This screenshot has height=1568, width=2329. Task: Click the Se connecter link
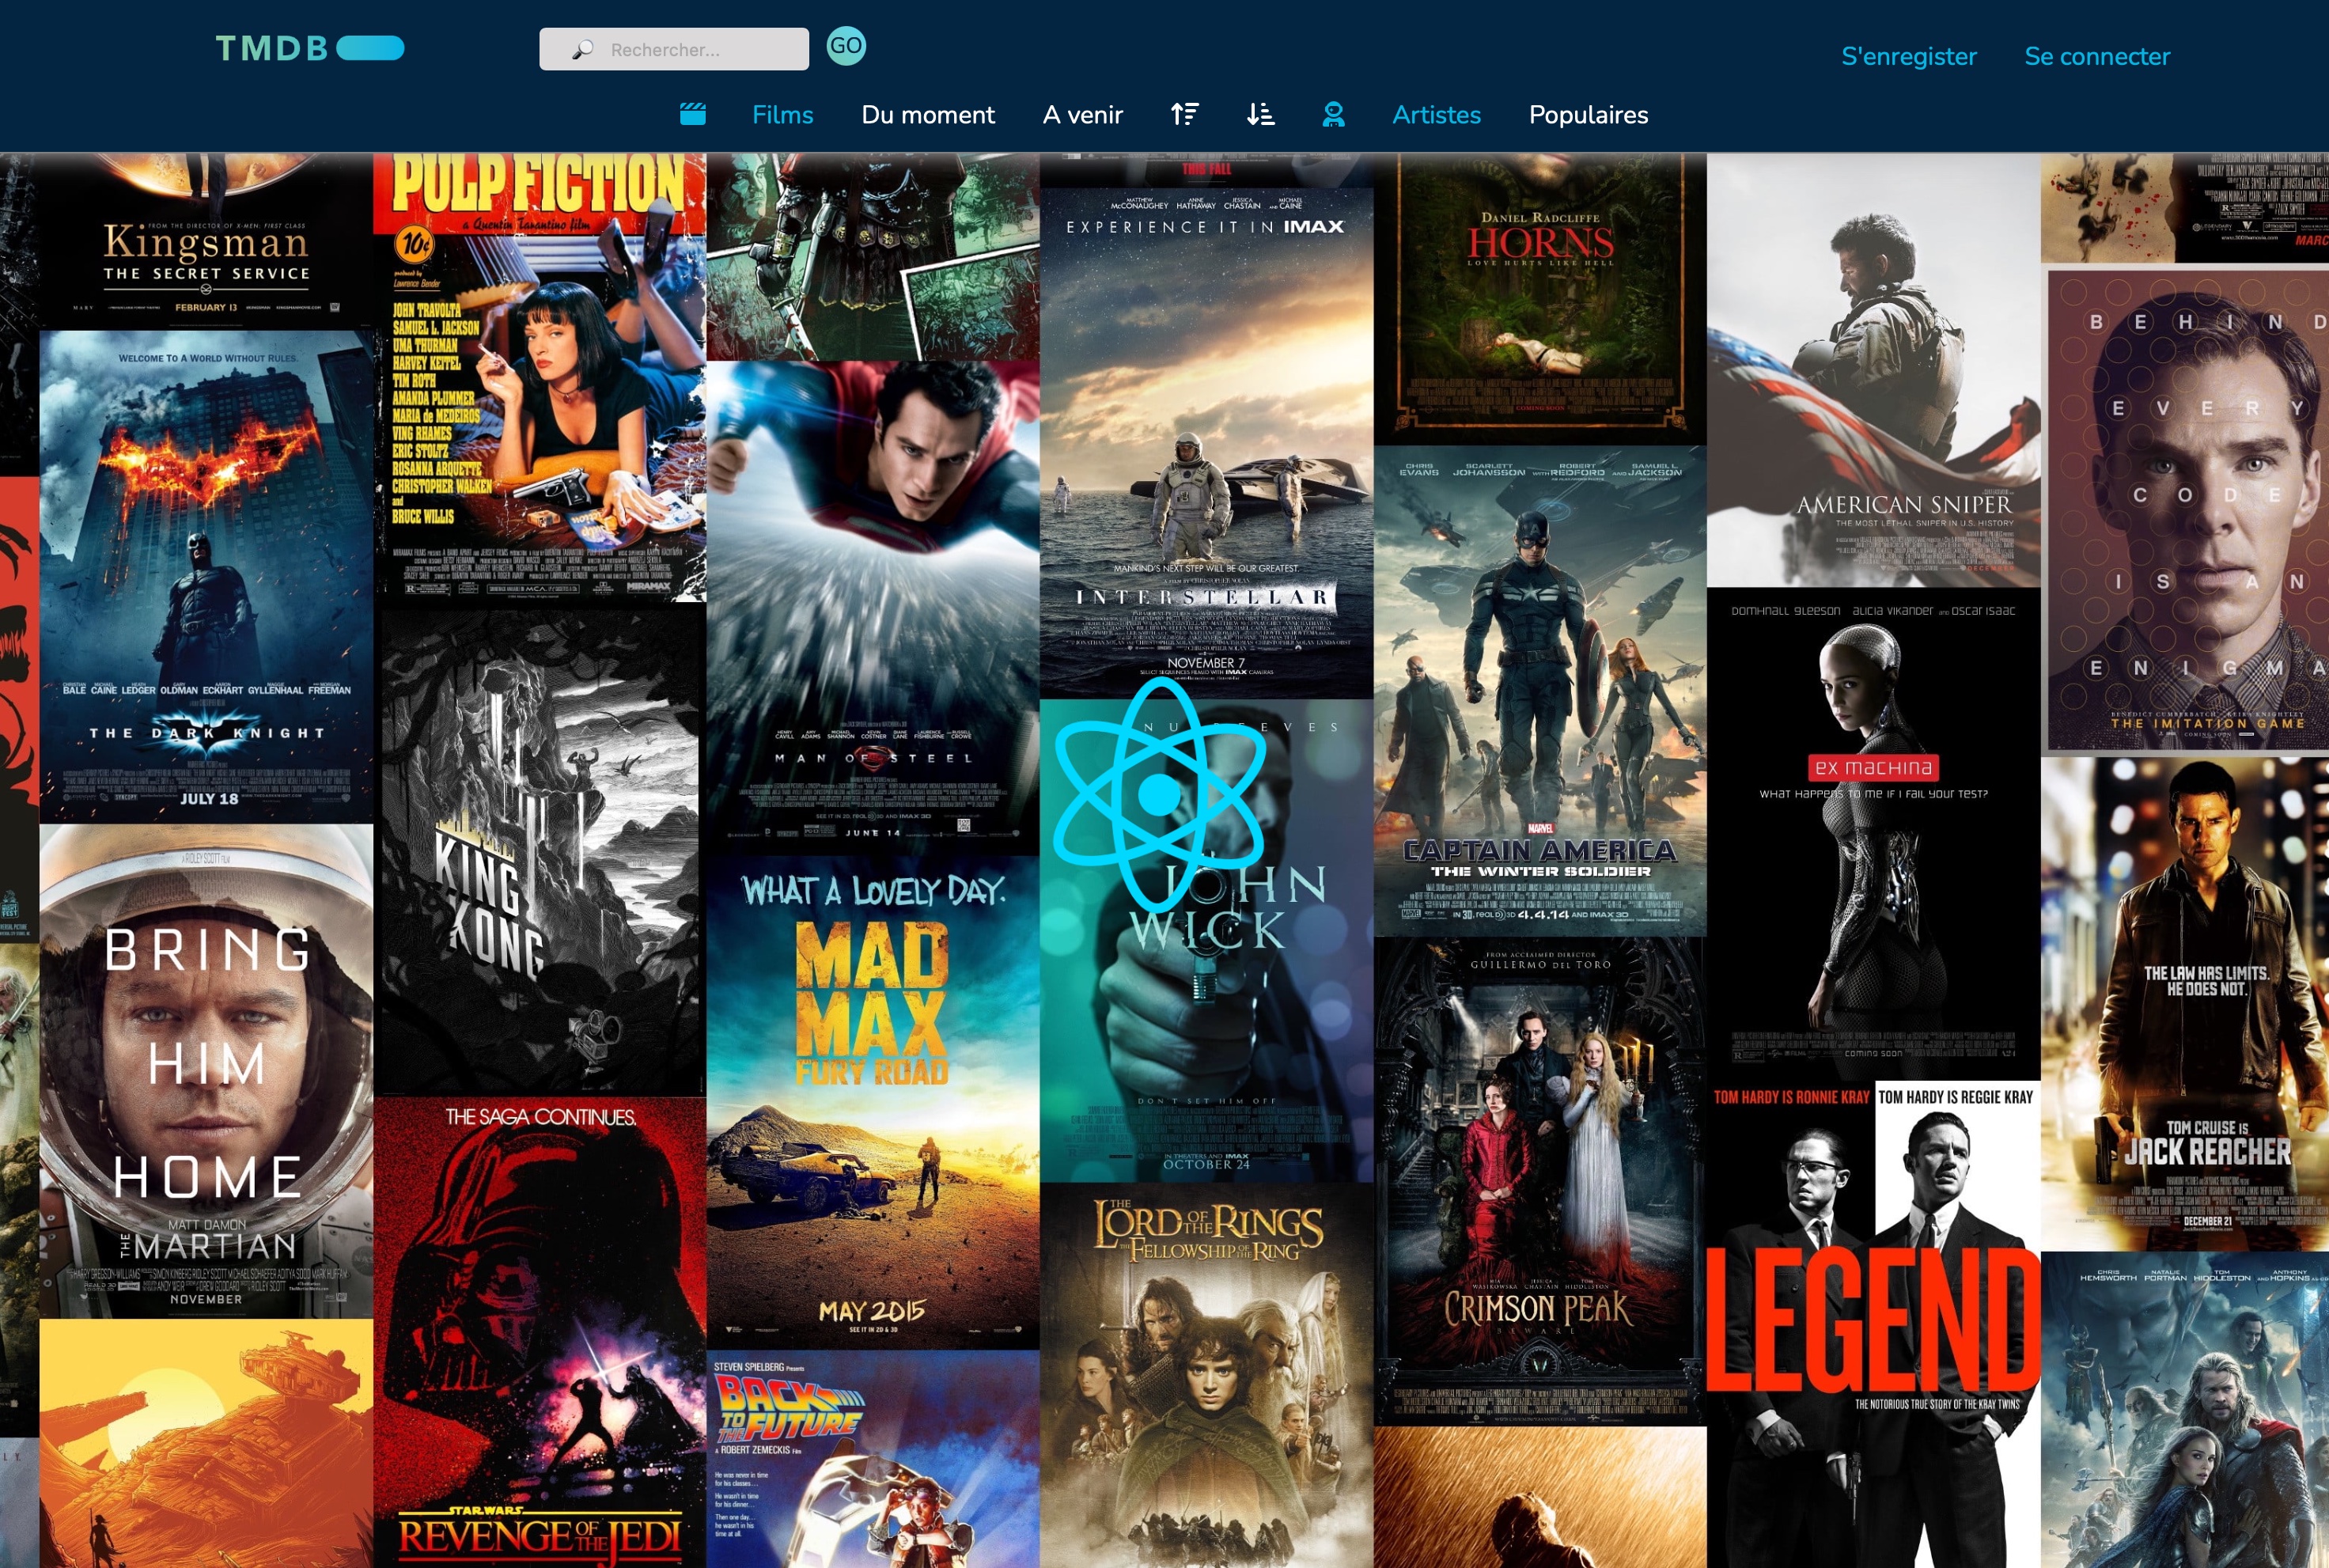(x=2097, y=56)
